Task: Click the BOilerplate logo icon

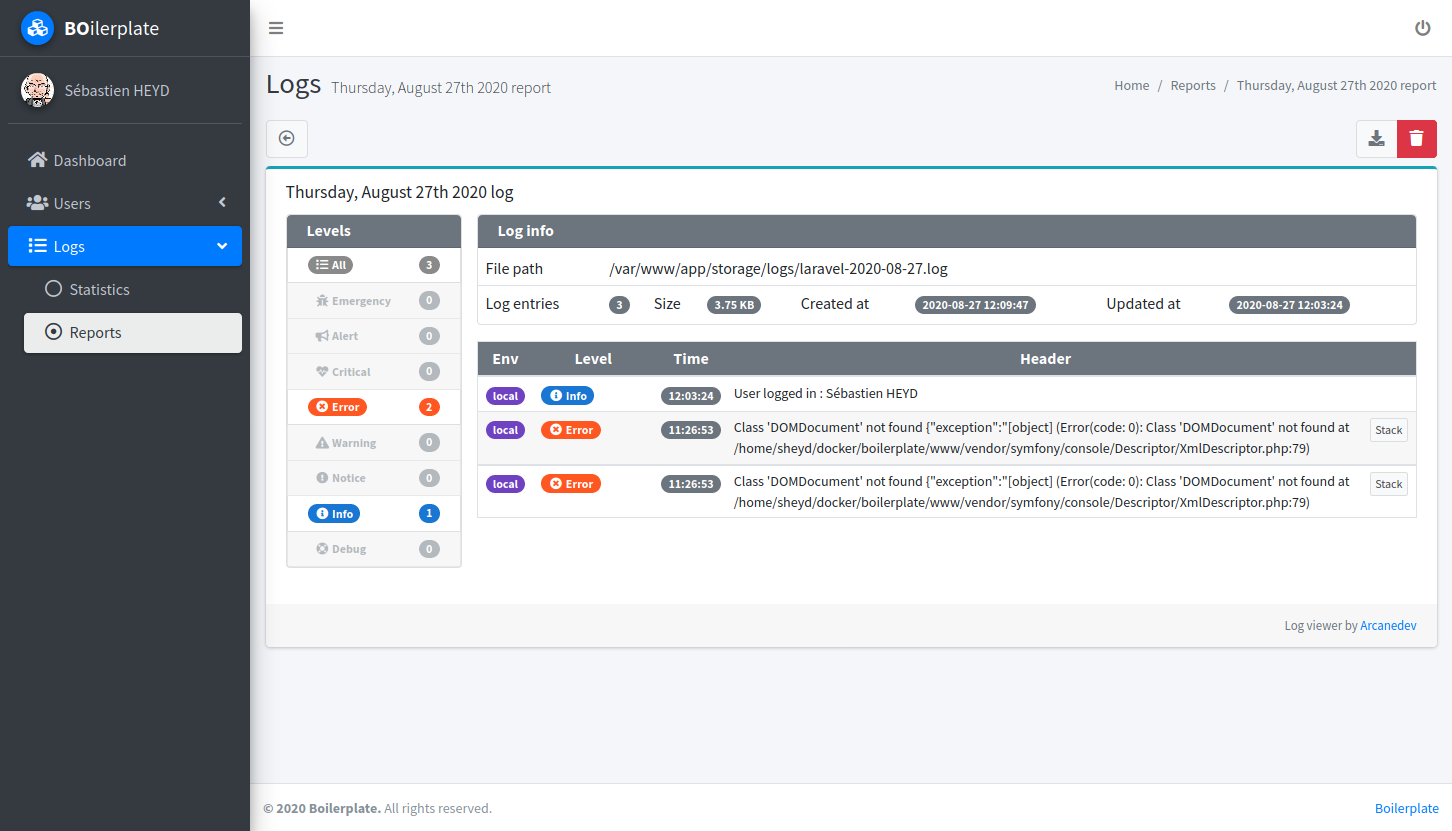Action: (x=37, y=28)
